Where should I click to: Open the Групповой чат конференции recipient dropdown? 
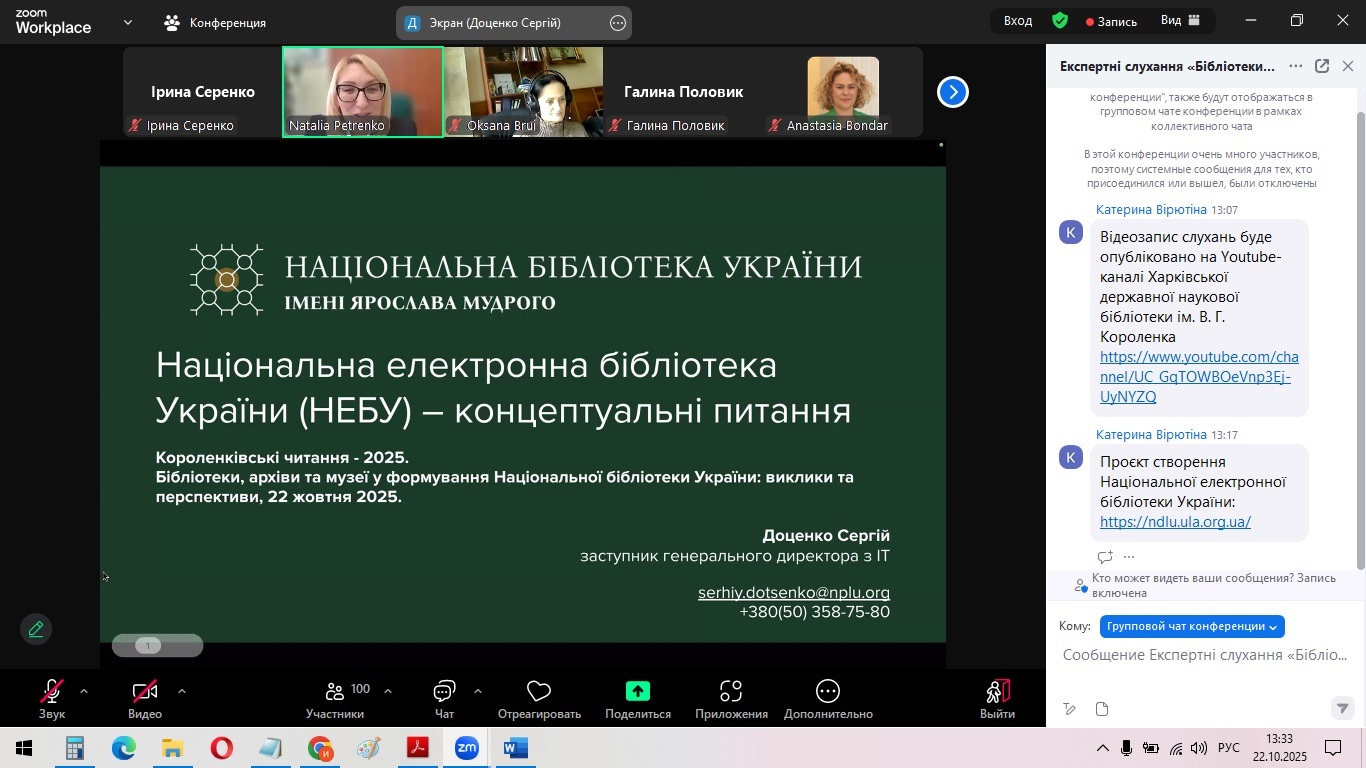point(1191,626)
